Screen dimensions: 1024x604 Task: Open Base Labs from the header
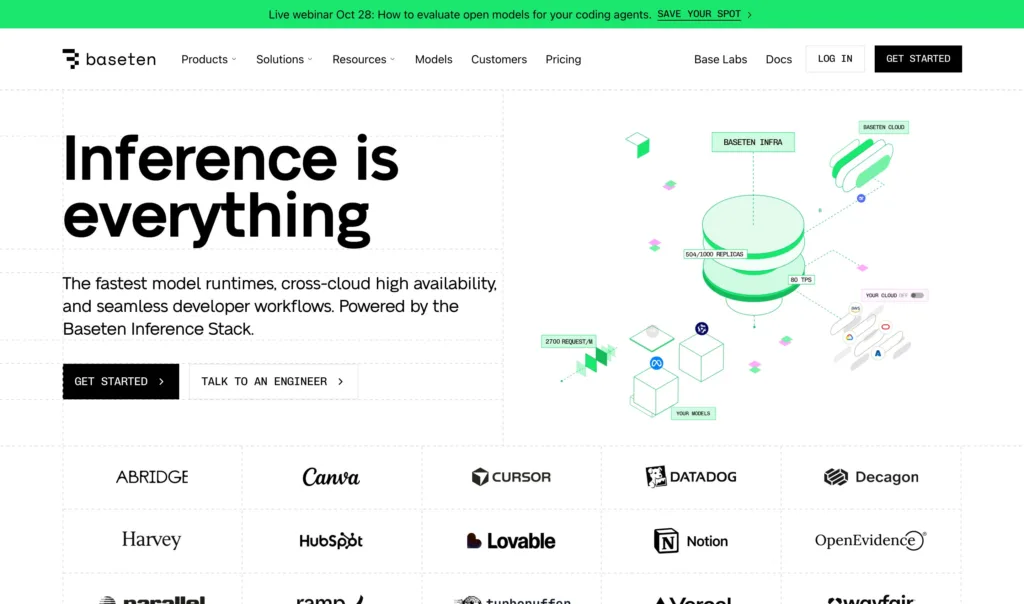tap(720, 59)
